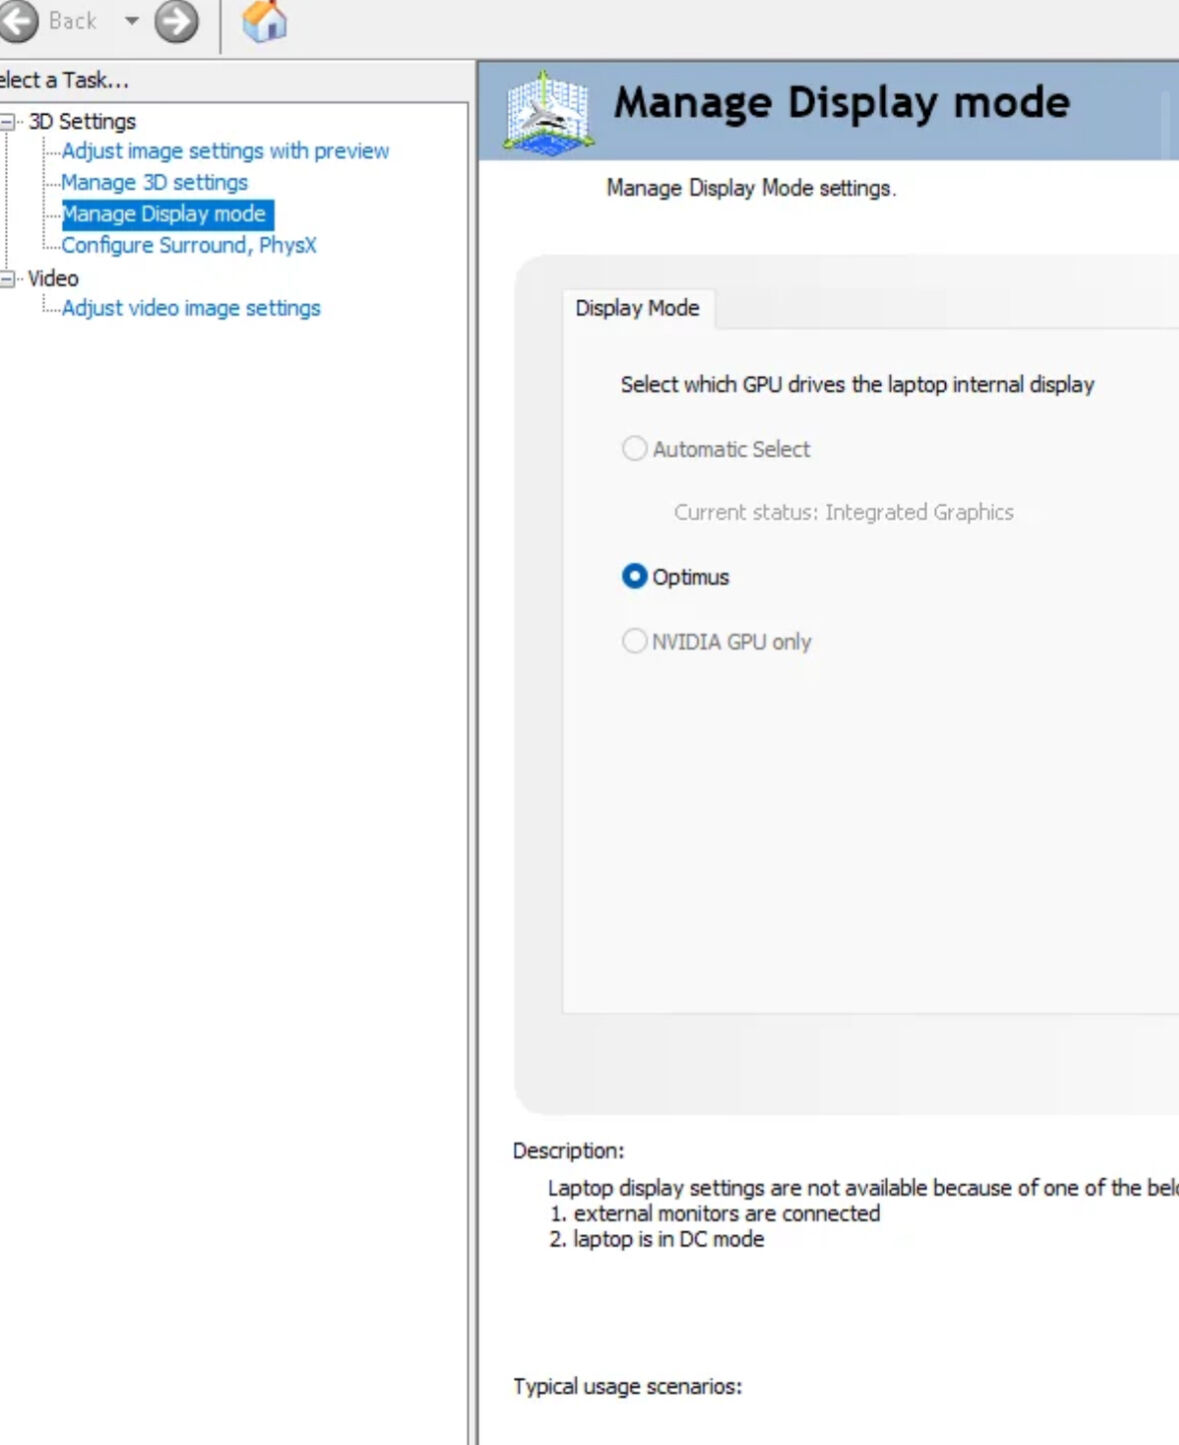This screenshot has width=1179, height=1445.
Task: Click the Manage Display mode header icon
Action: pyautogui.click(x=546, y=112)
